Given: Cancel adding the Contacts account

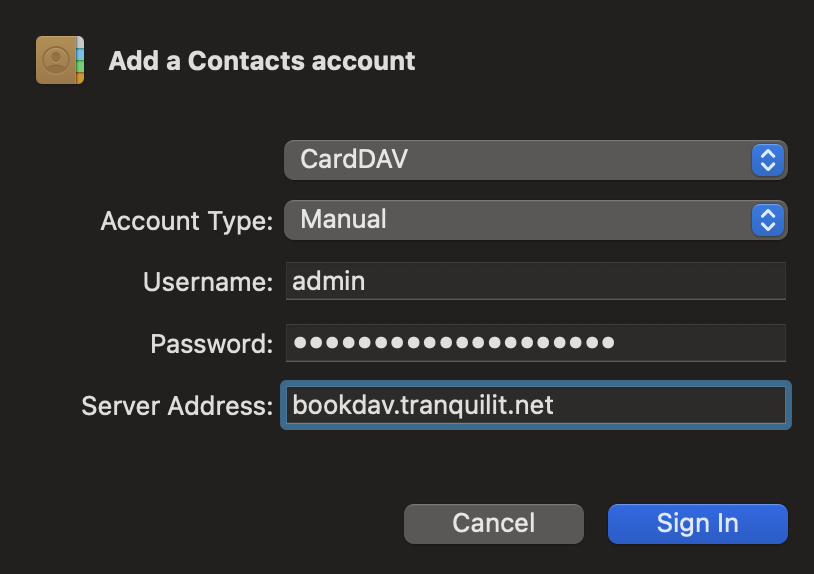Looking at the screenshot, I should [493, 523].
